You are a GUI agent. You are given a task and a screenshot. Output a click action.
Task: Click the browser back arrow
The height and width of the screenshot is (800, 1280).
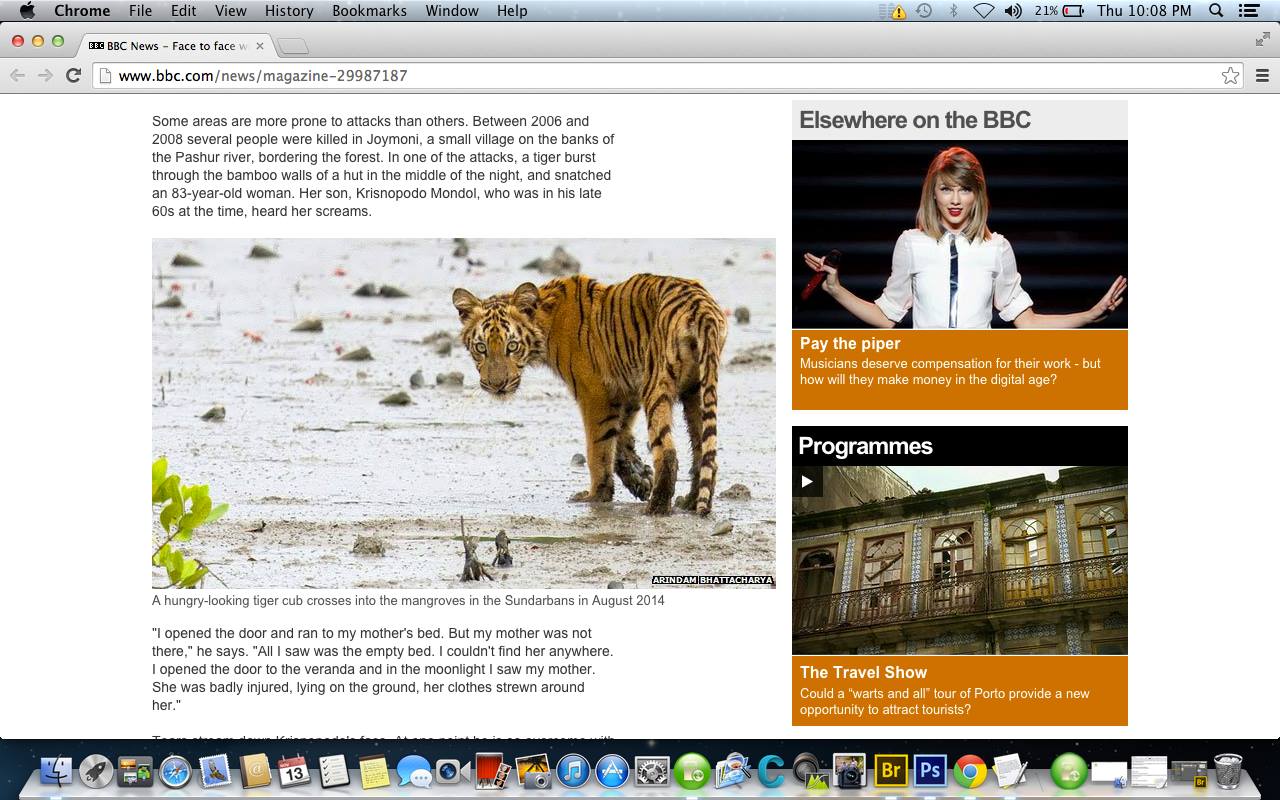(17, 76)
